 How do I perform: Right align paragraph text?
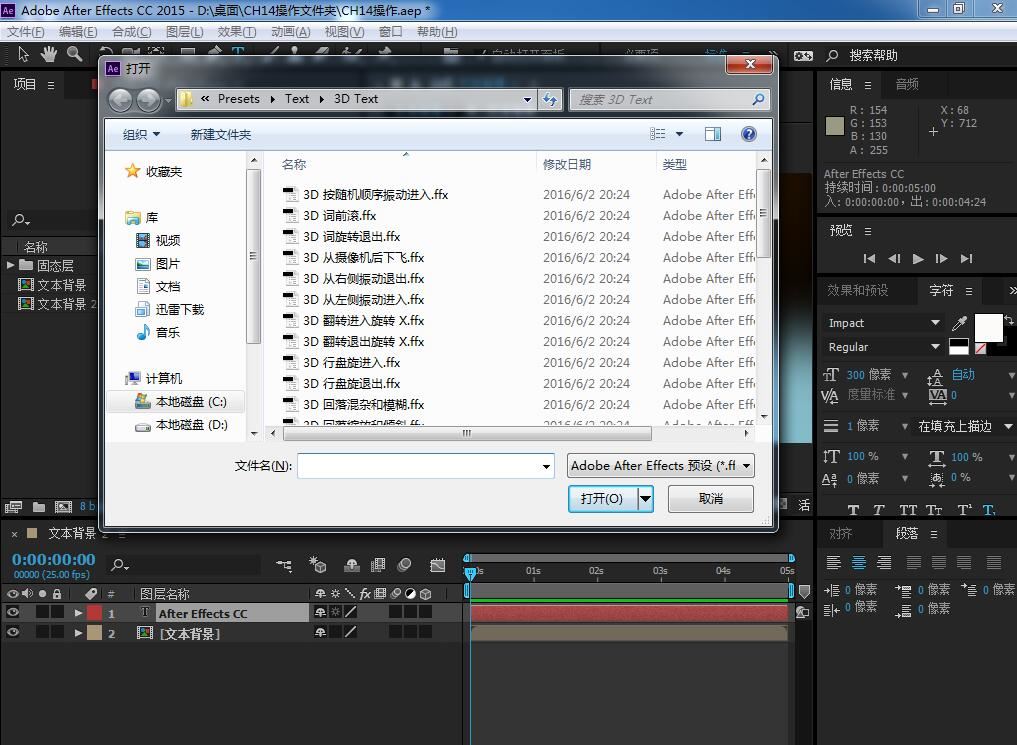pos(884,563)
